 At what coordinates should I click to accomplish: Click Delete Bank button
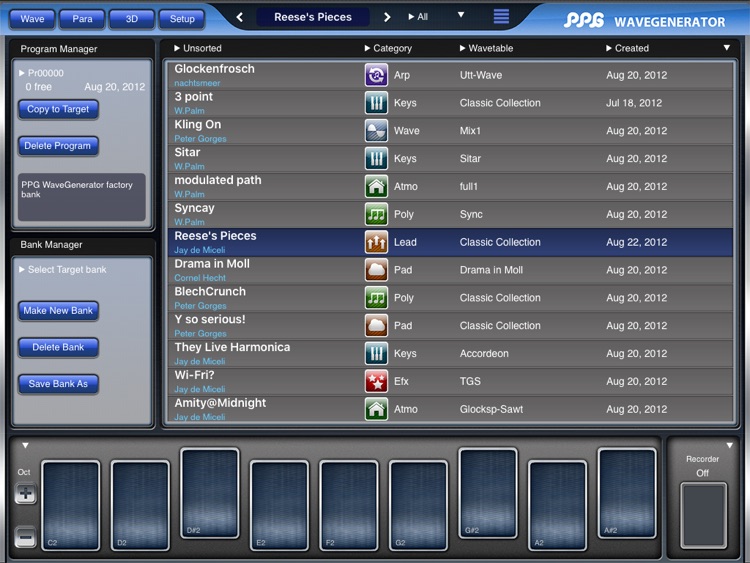[58, 347]
